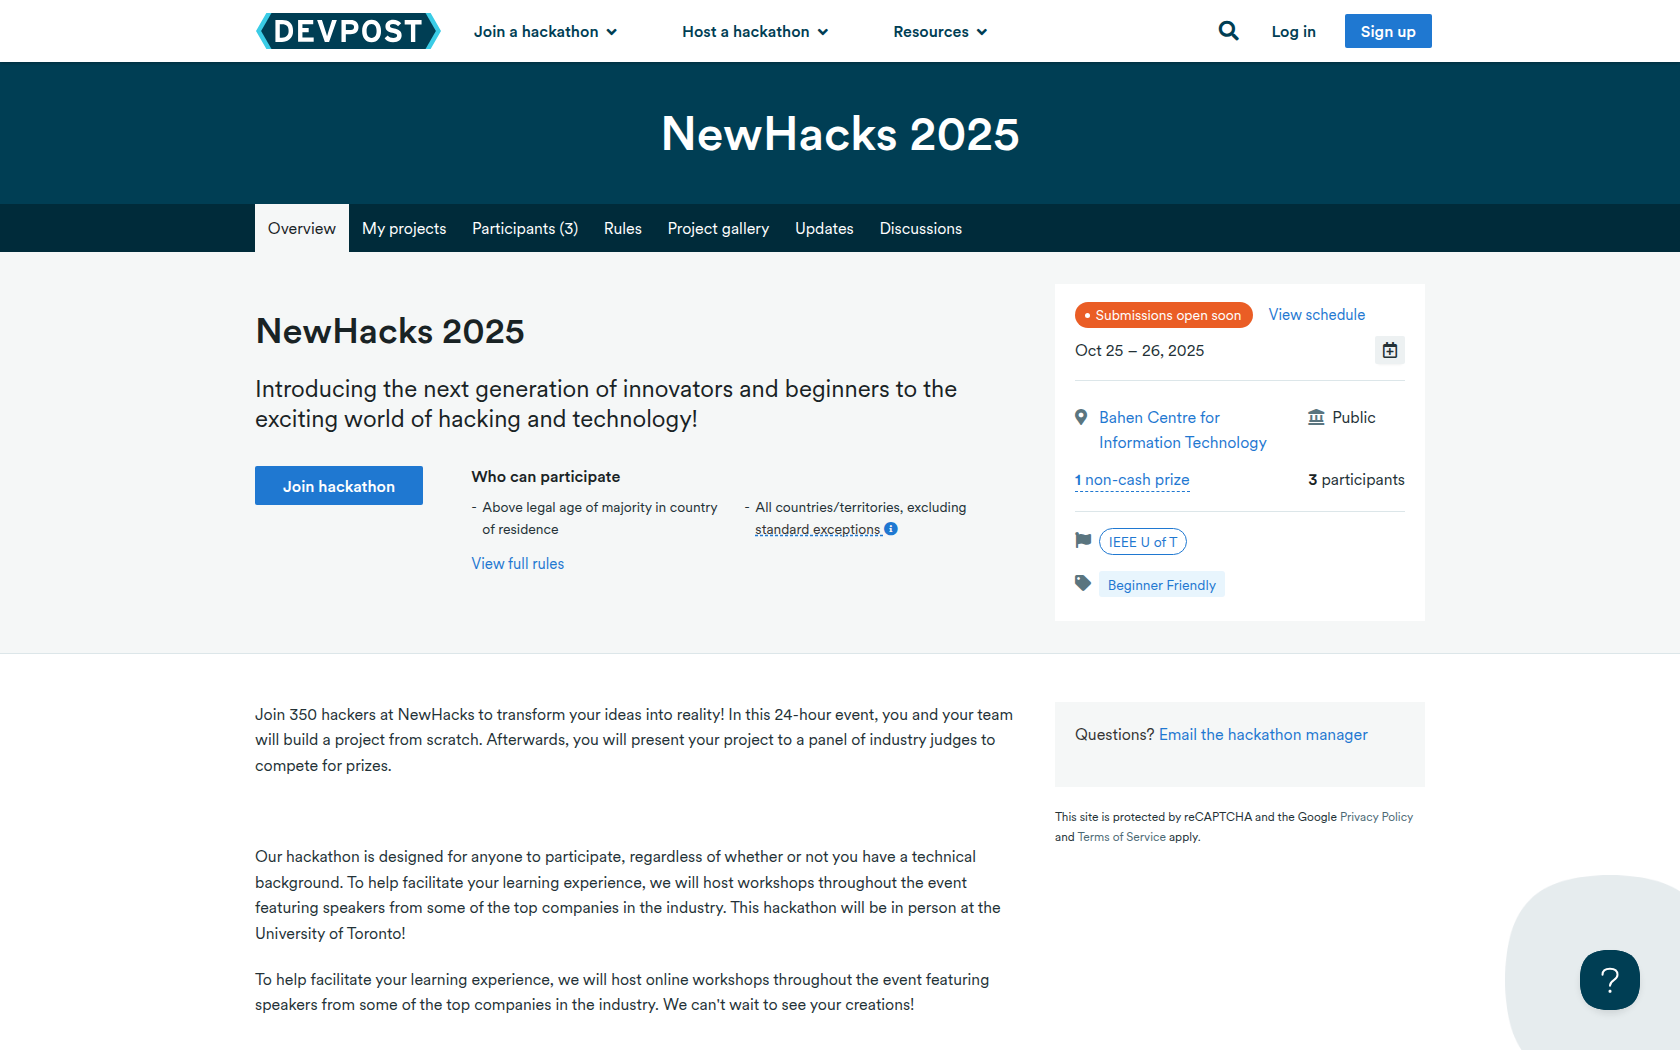
Task: Click the flag icon beside IEEE U of T
Action: (x=1082, y=540)
